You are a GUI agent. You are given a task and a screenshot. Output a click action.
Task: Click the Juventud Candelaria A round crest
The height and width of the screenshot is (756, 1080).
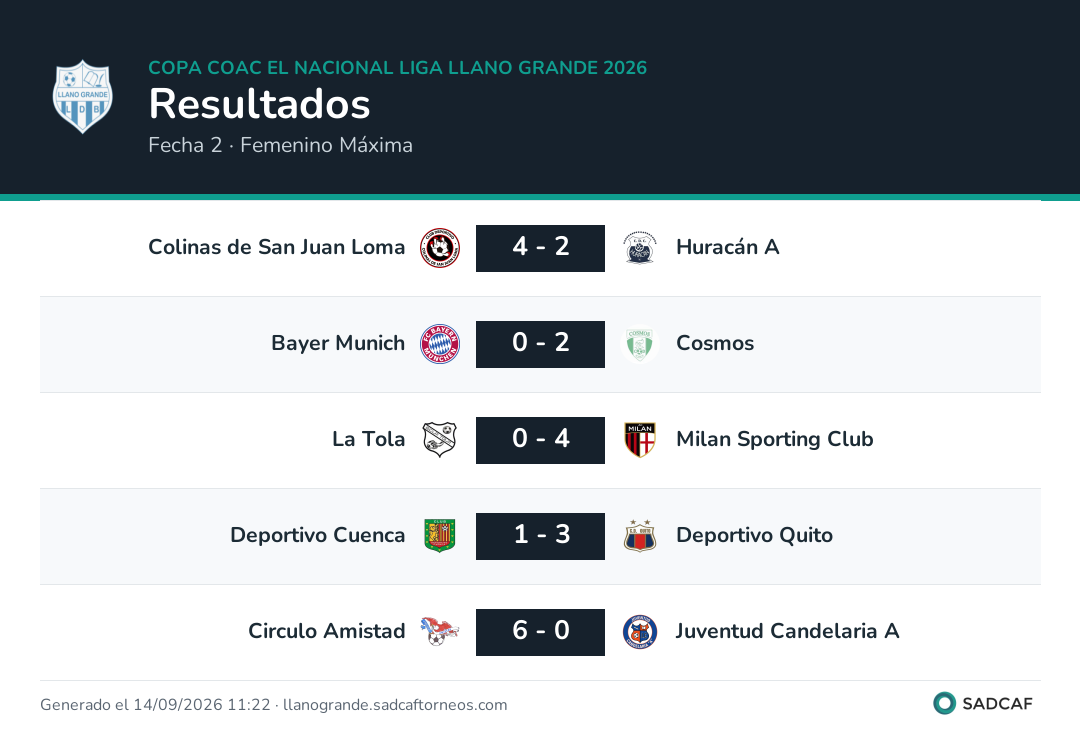point(640,631)
